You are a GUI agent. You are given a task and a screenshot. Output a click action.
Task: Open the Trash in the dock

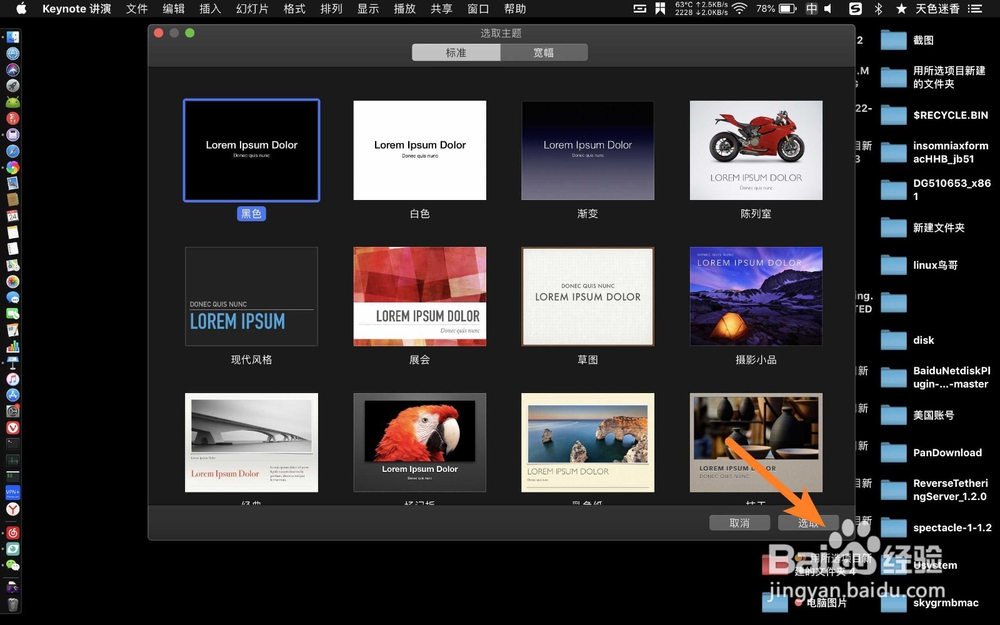coord(13,603)
